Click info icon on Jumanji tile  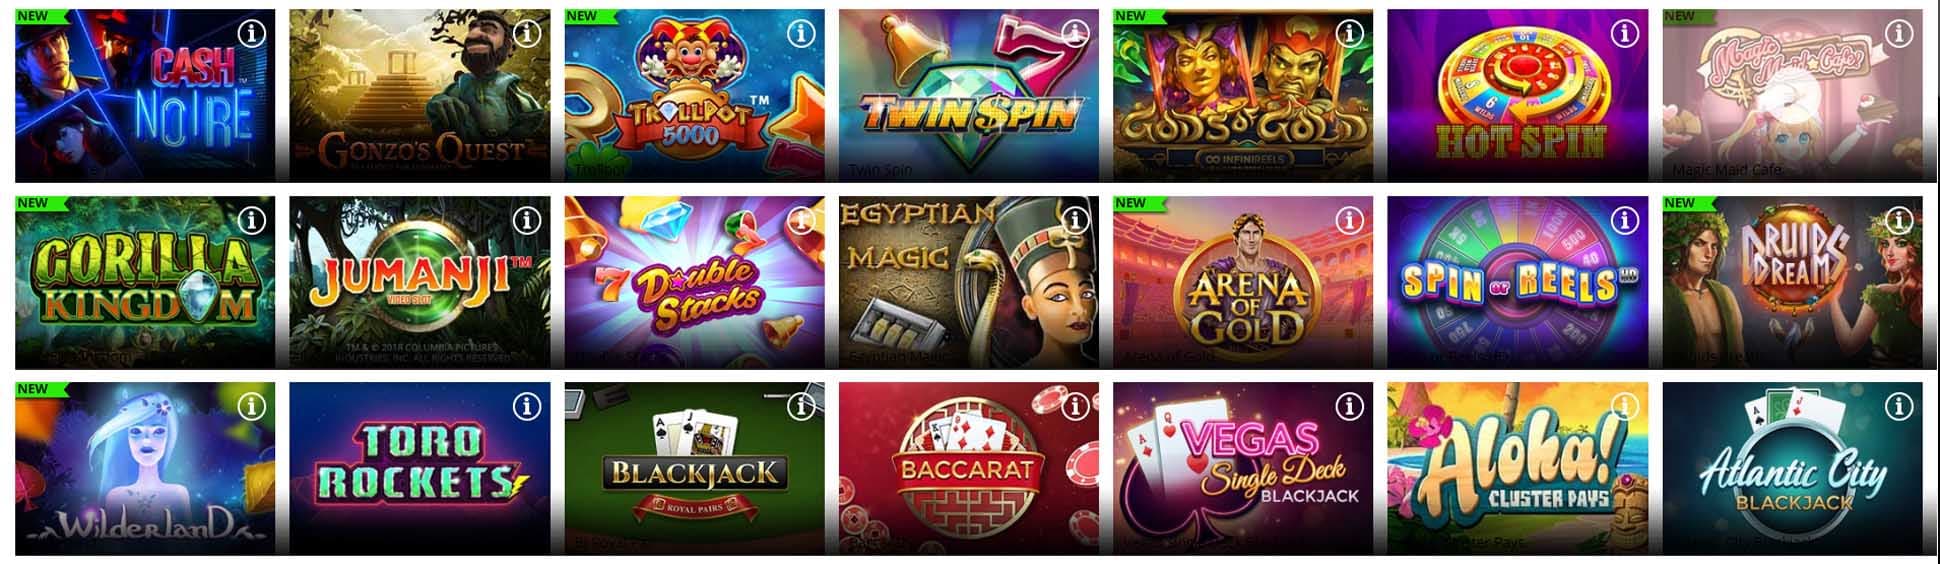[526, 219]
